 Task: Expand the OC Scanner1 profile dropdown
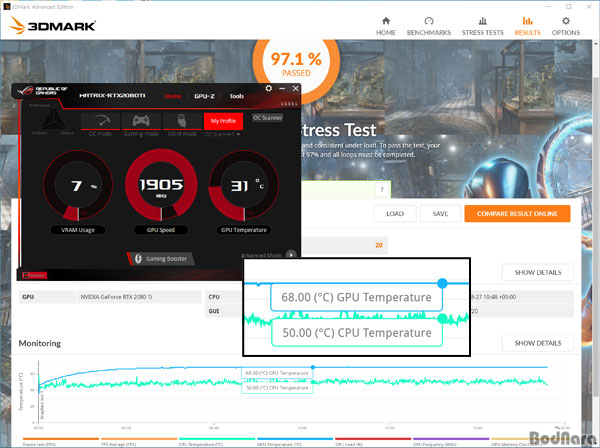click(222, 134)
